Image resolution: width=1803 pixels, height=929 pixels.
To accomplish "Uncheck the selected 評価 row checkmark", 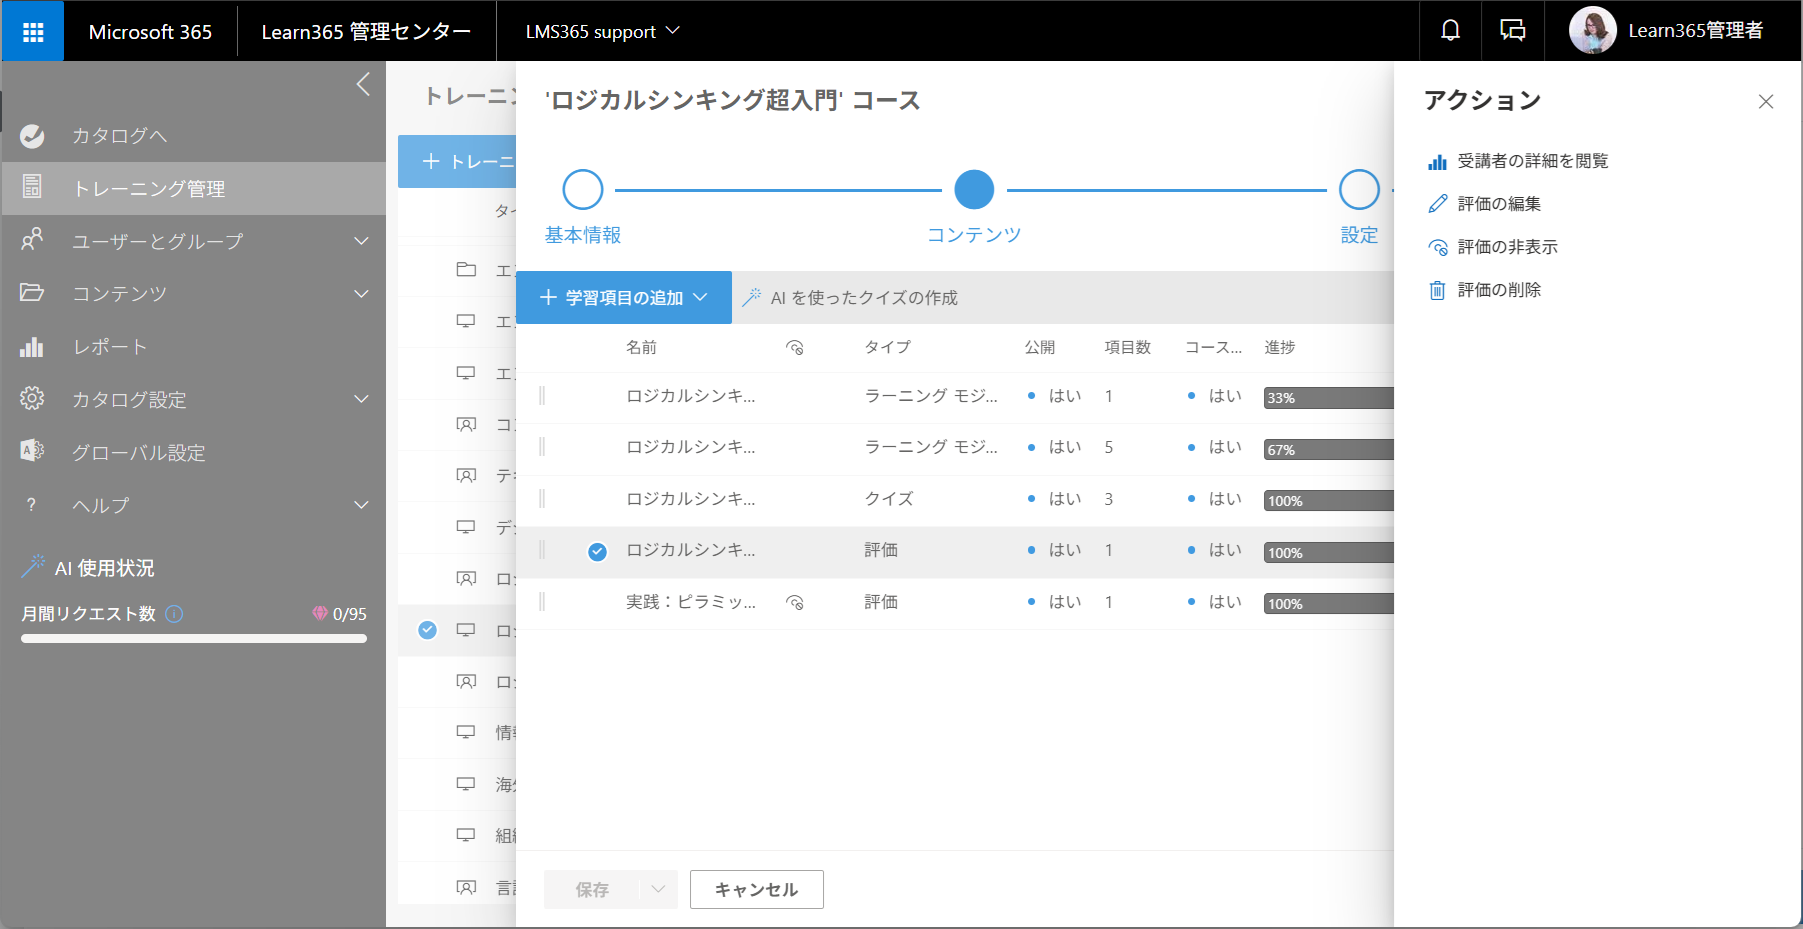I will (x=597, y=551).
